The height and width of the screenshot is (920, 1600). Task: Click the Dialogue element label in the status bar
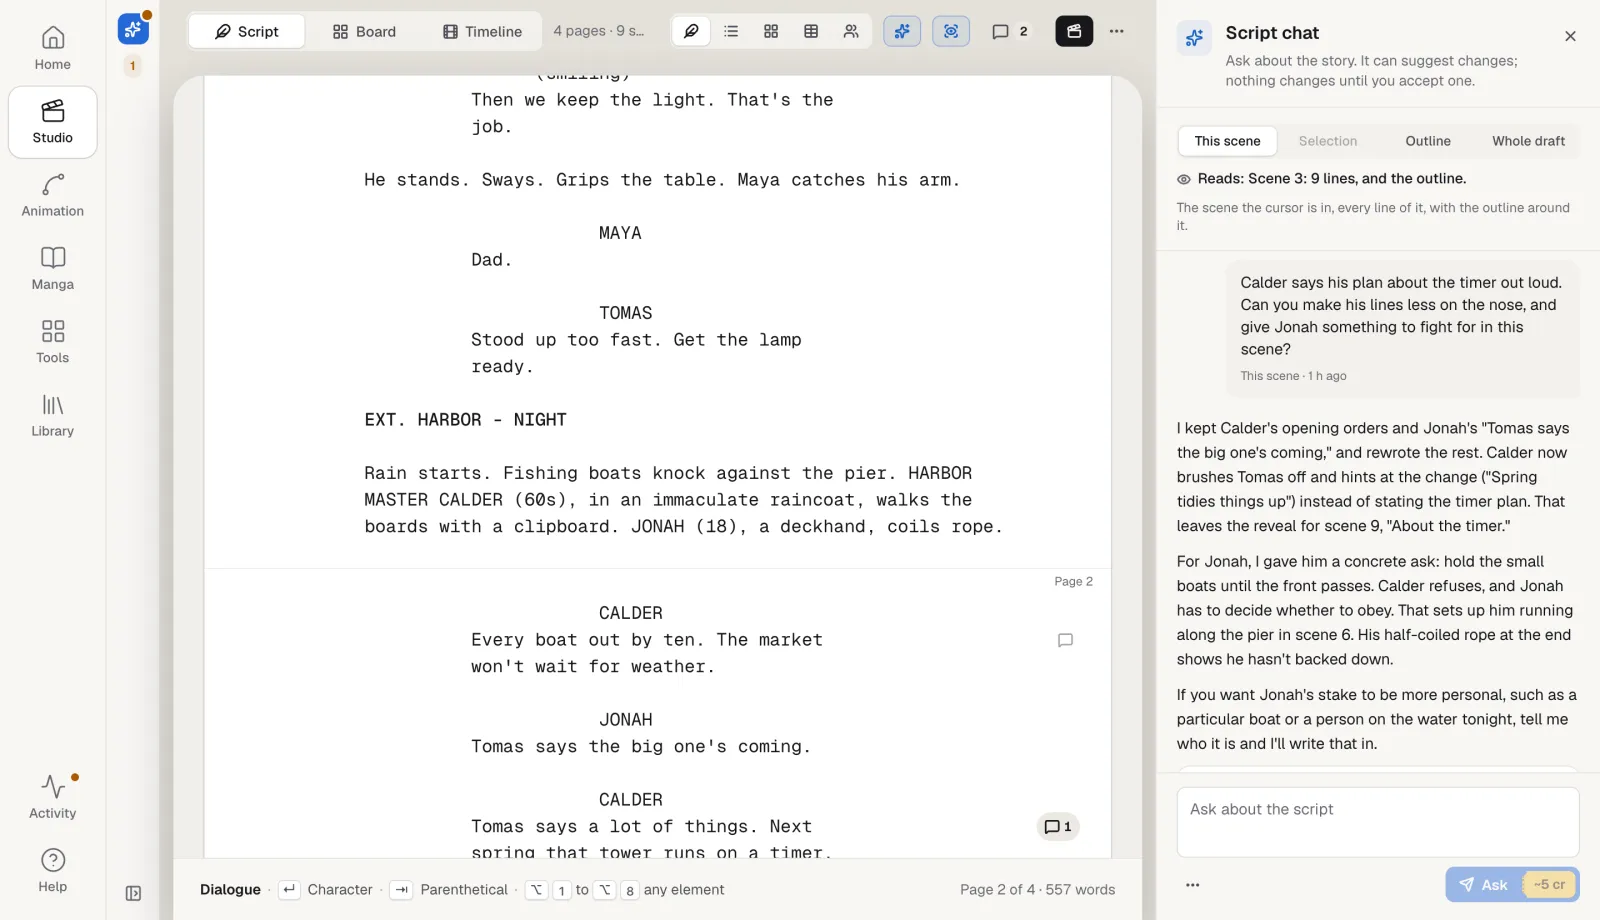[230, 889]
